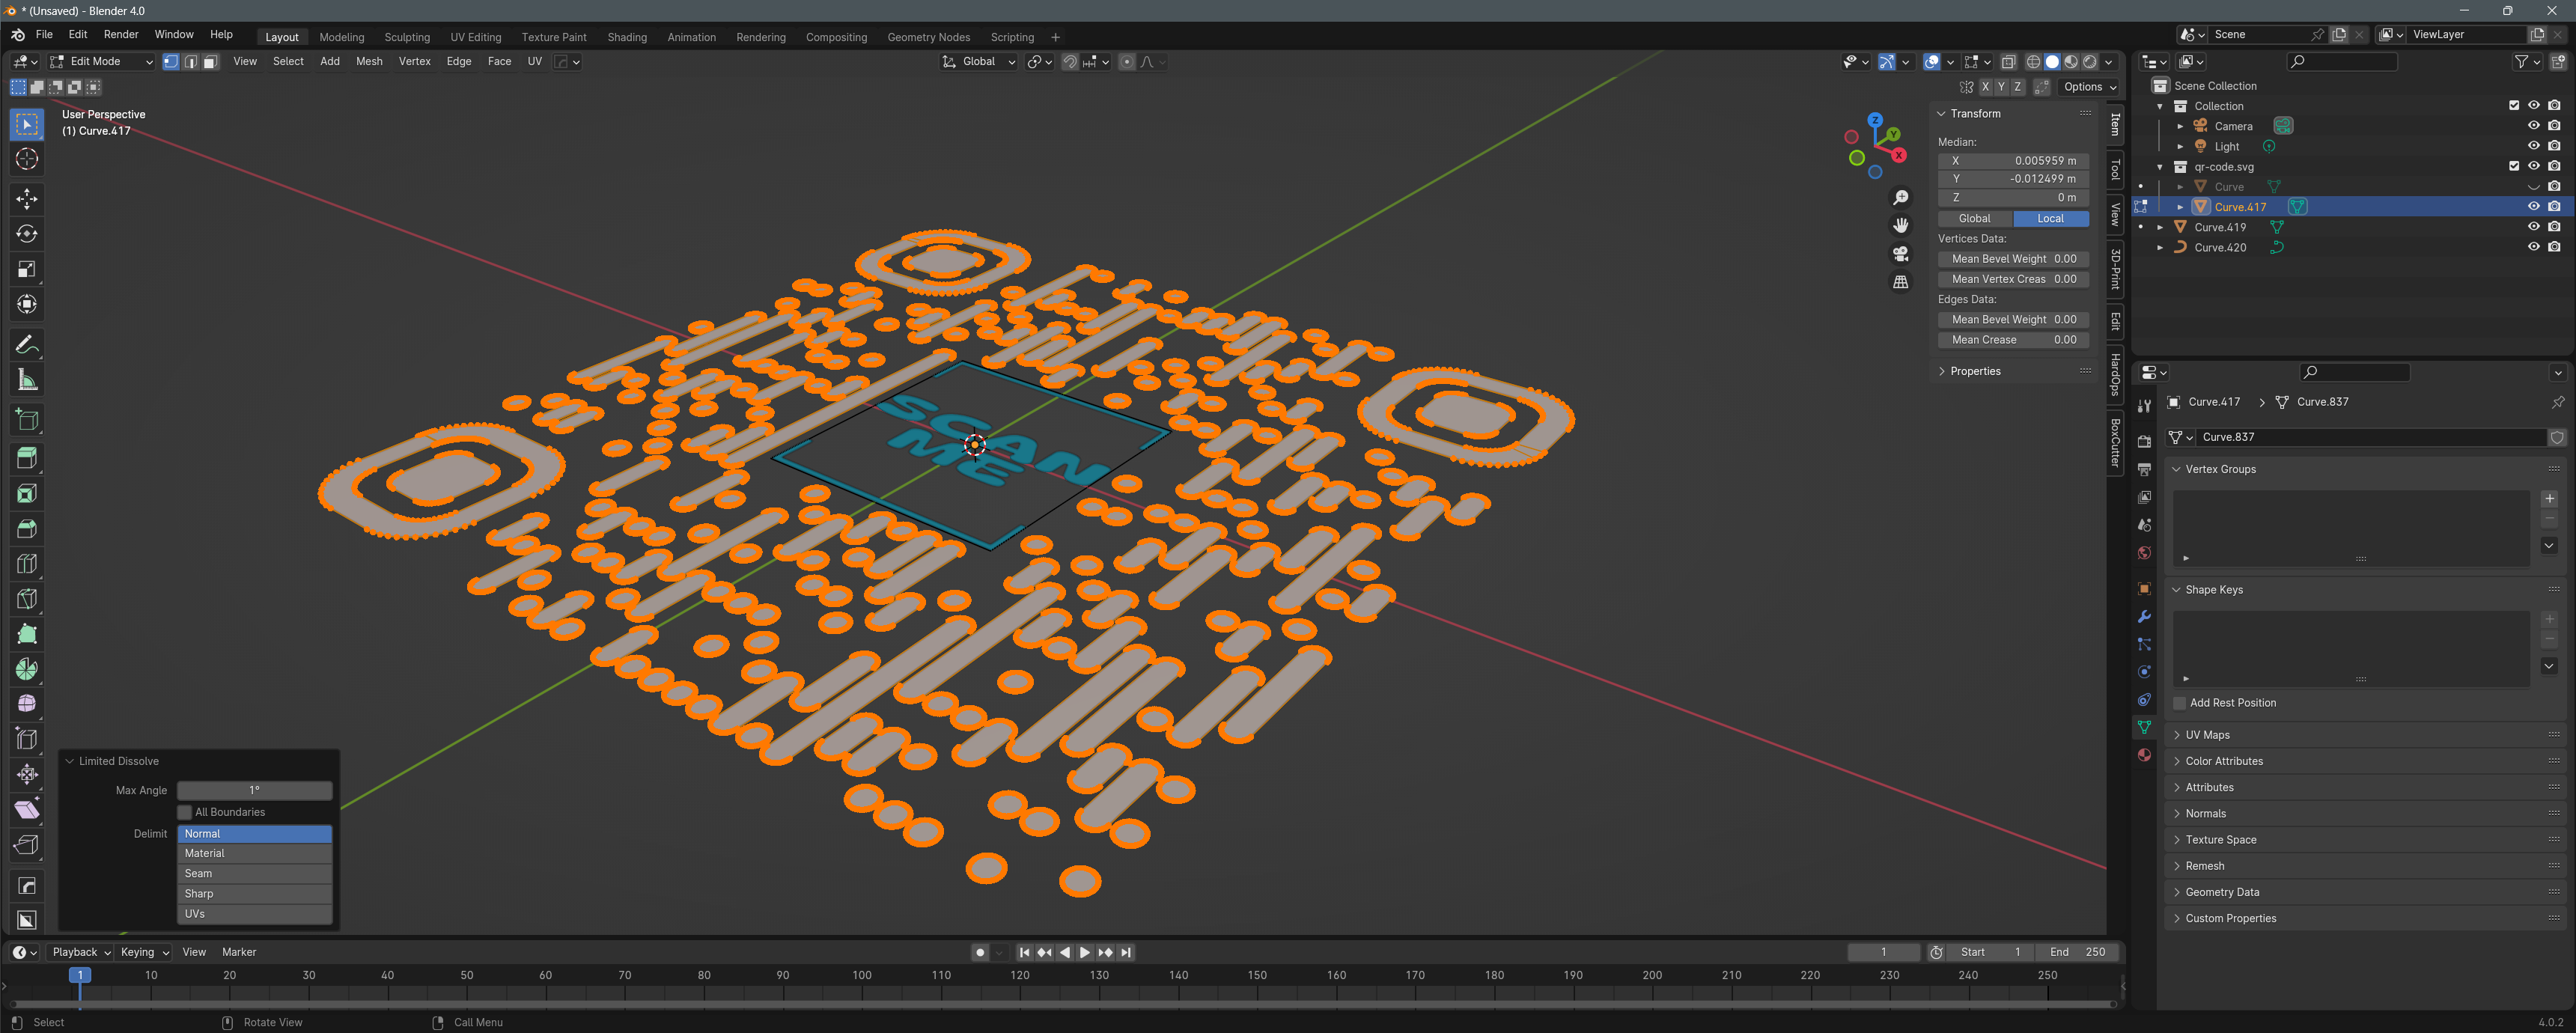Viewport: 2576px width, 1033px height.
Task: Select UVs delimit option
Action: (254, 914)
